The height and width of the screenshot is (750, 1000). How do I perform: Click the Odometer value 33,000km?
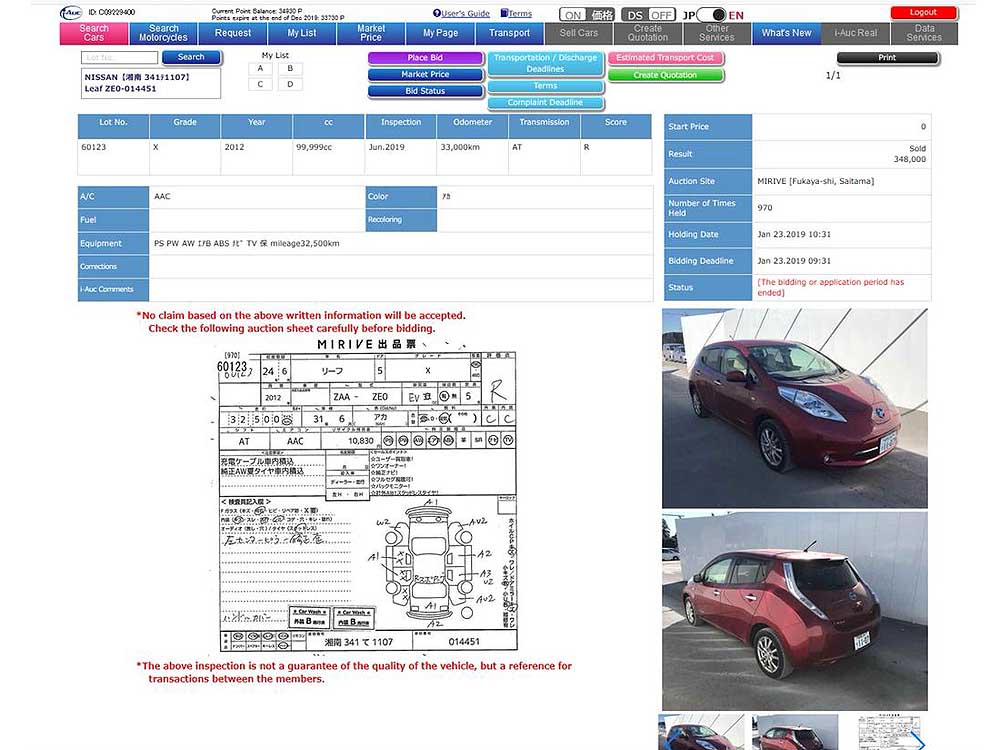tap(460, 147)
